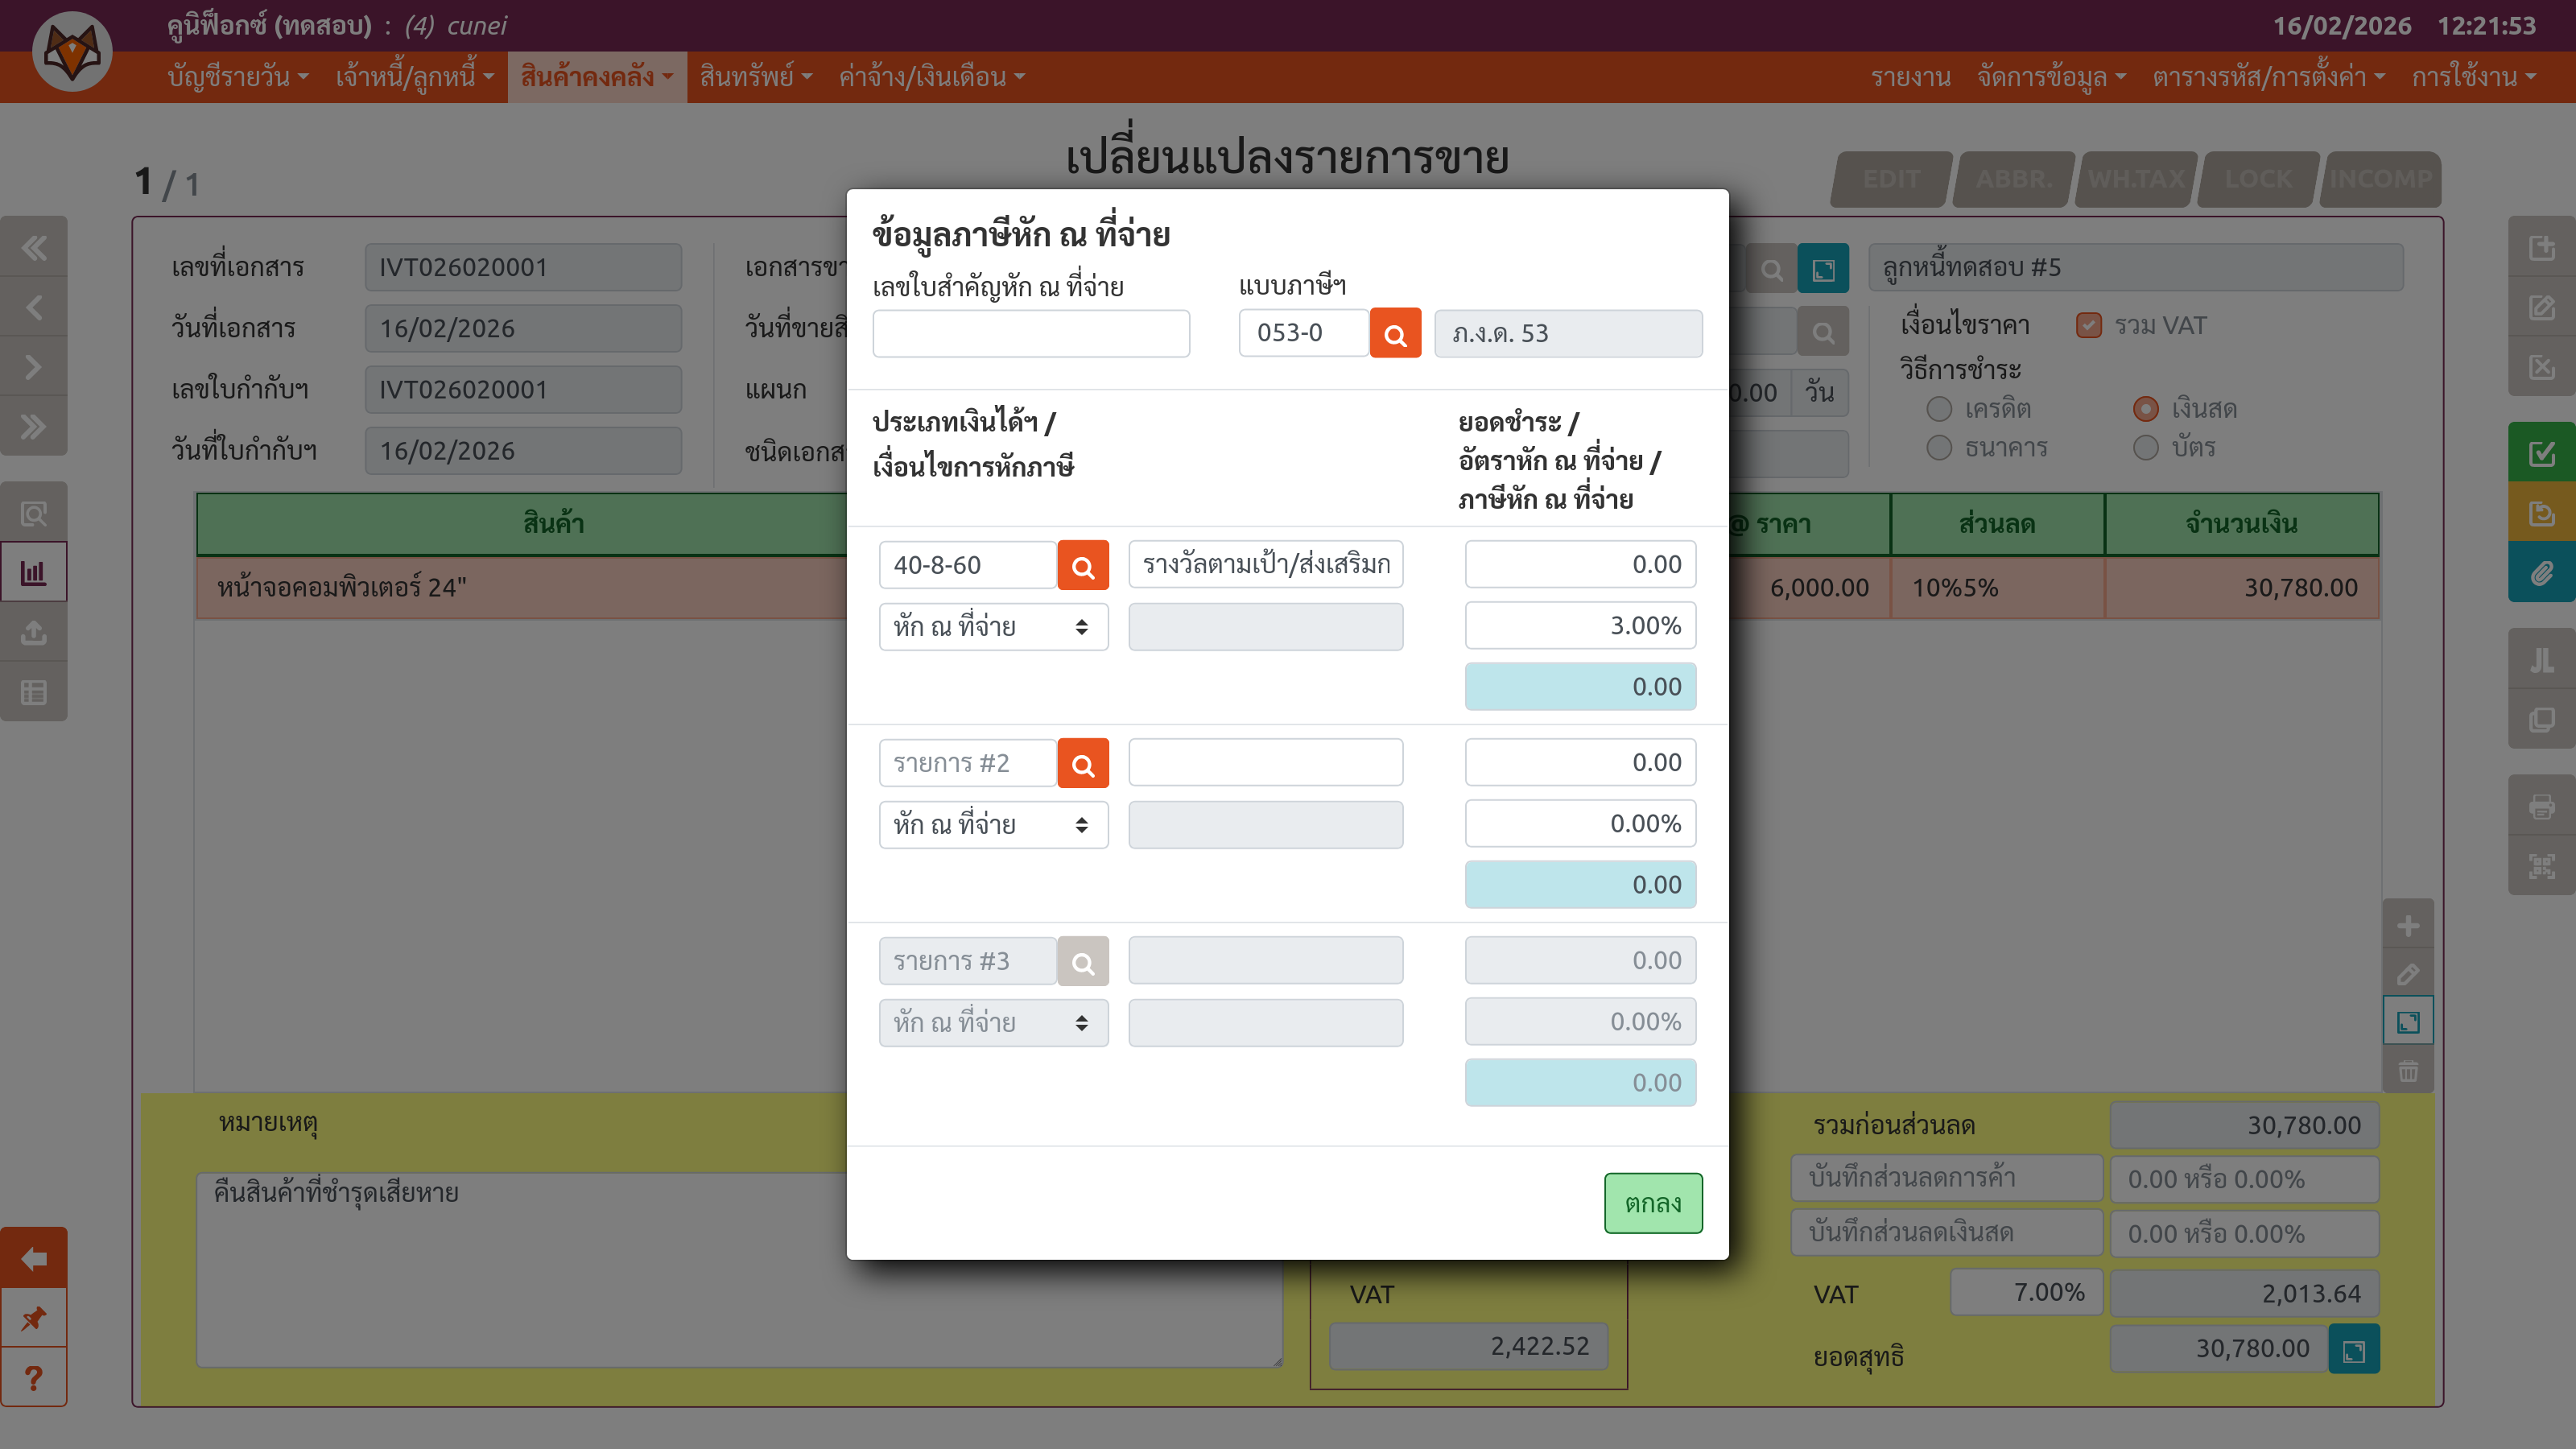Viewport: 2576px width, 1449px height.
Task: Click the pin icon in left sidebar
Action: tap(34, 1318)
